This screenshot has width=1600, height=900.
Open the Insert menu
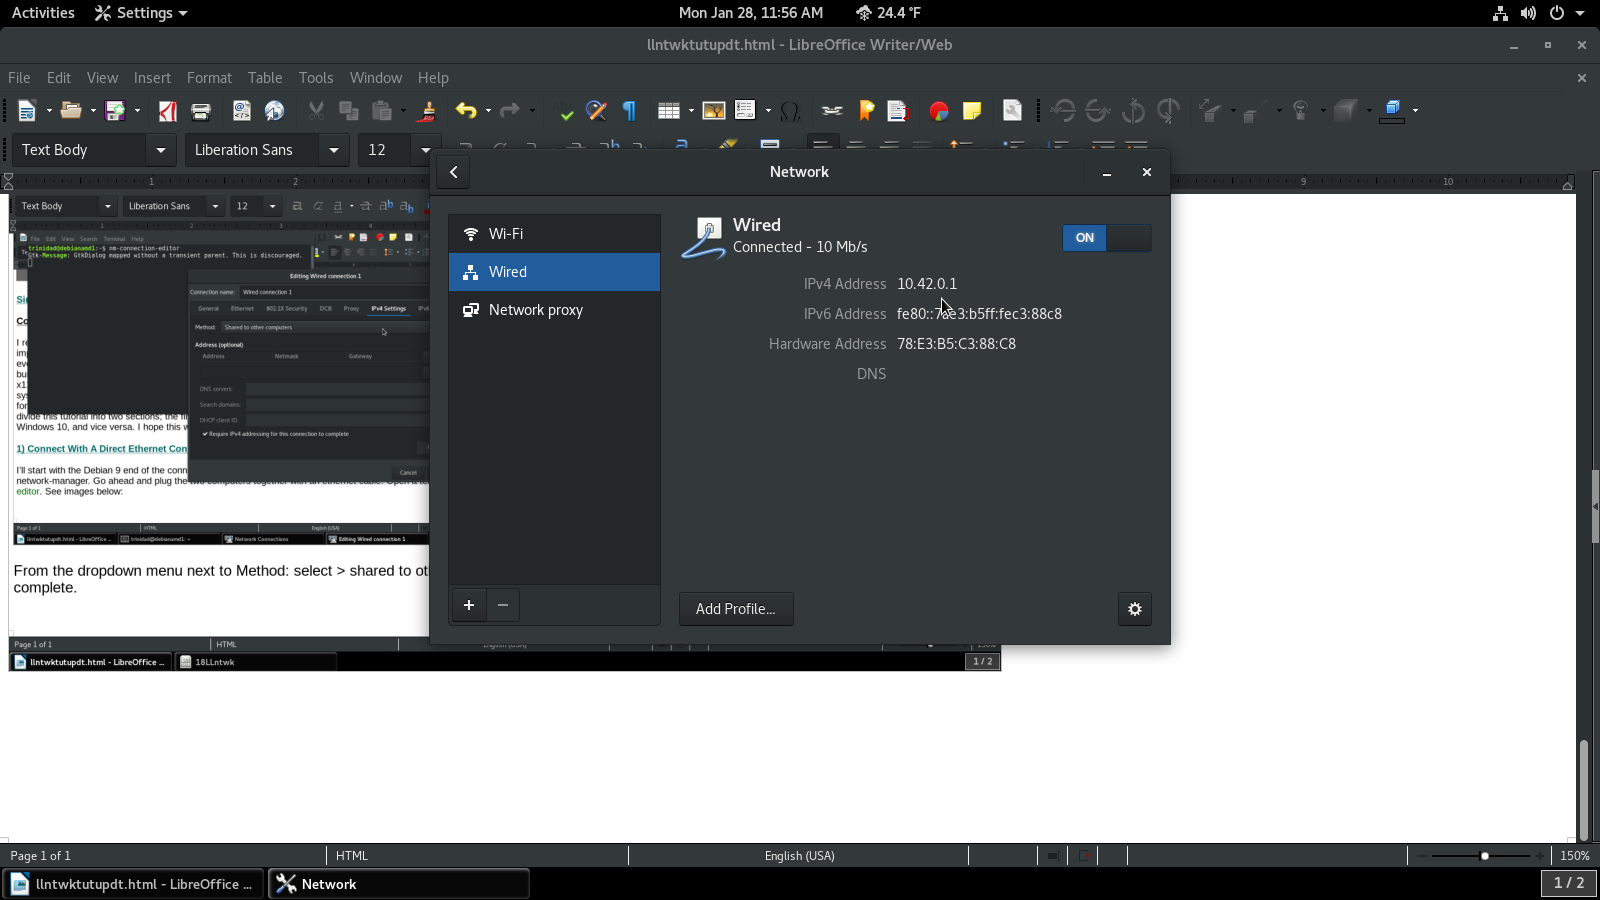(152, 78)
